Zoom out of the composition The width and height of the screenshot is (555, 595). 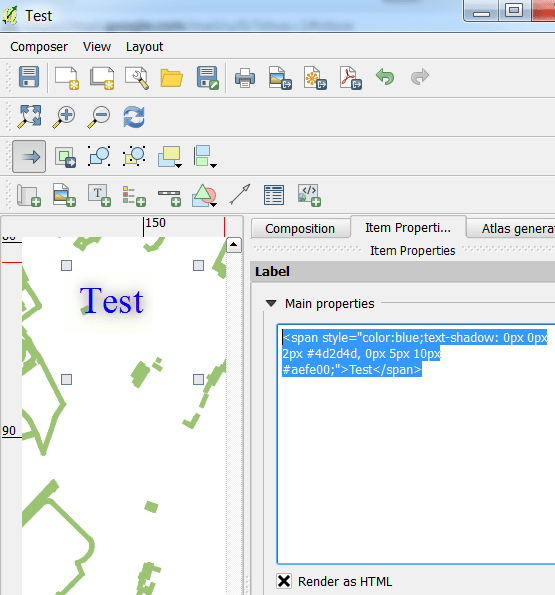tap(99, 117)
